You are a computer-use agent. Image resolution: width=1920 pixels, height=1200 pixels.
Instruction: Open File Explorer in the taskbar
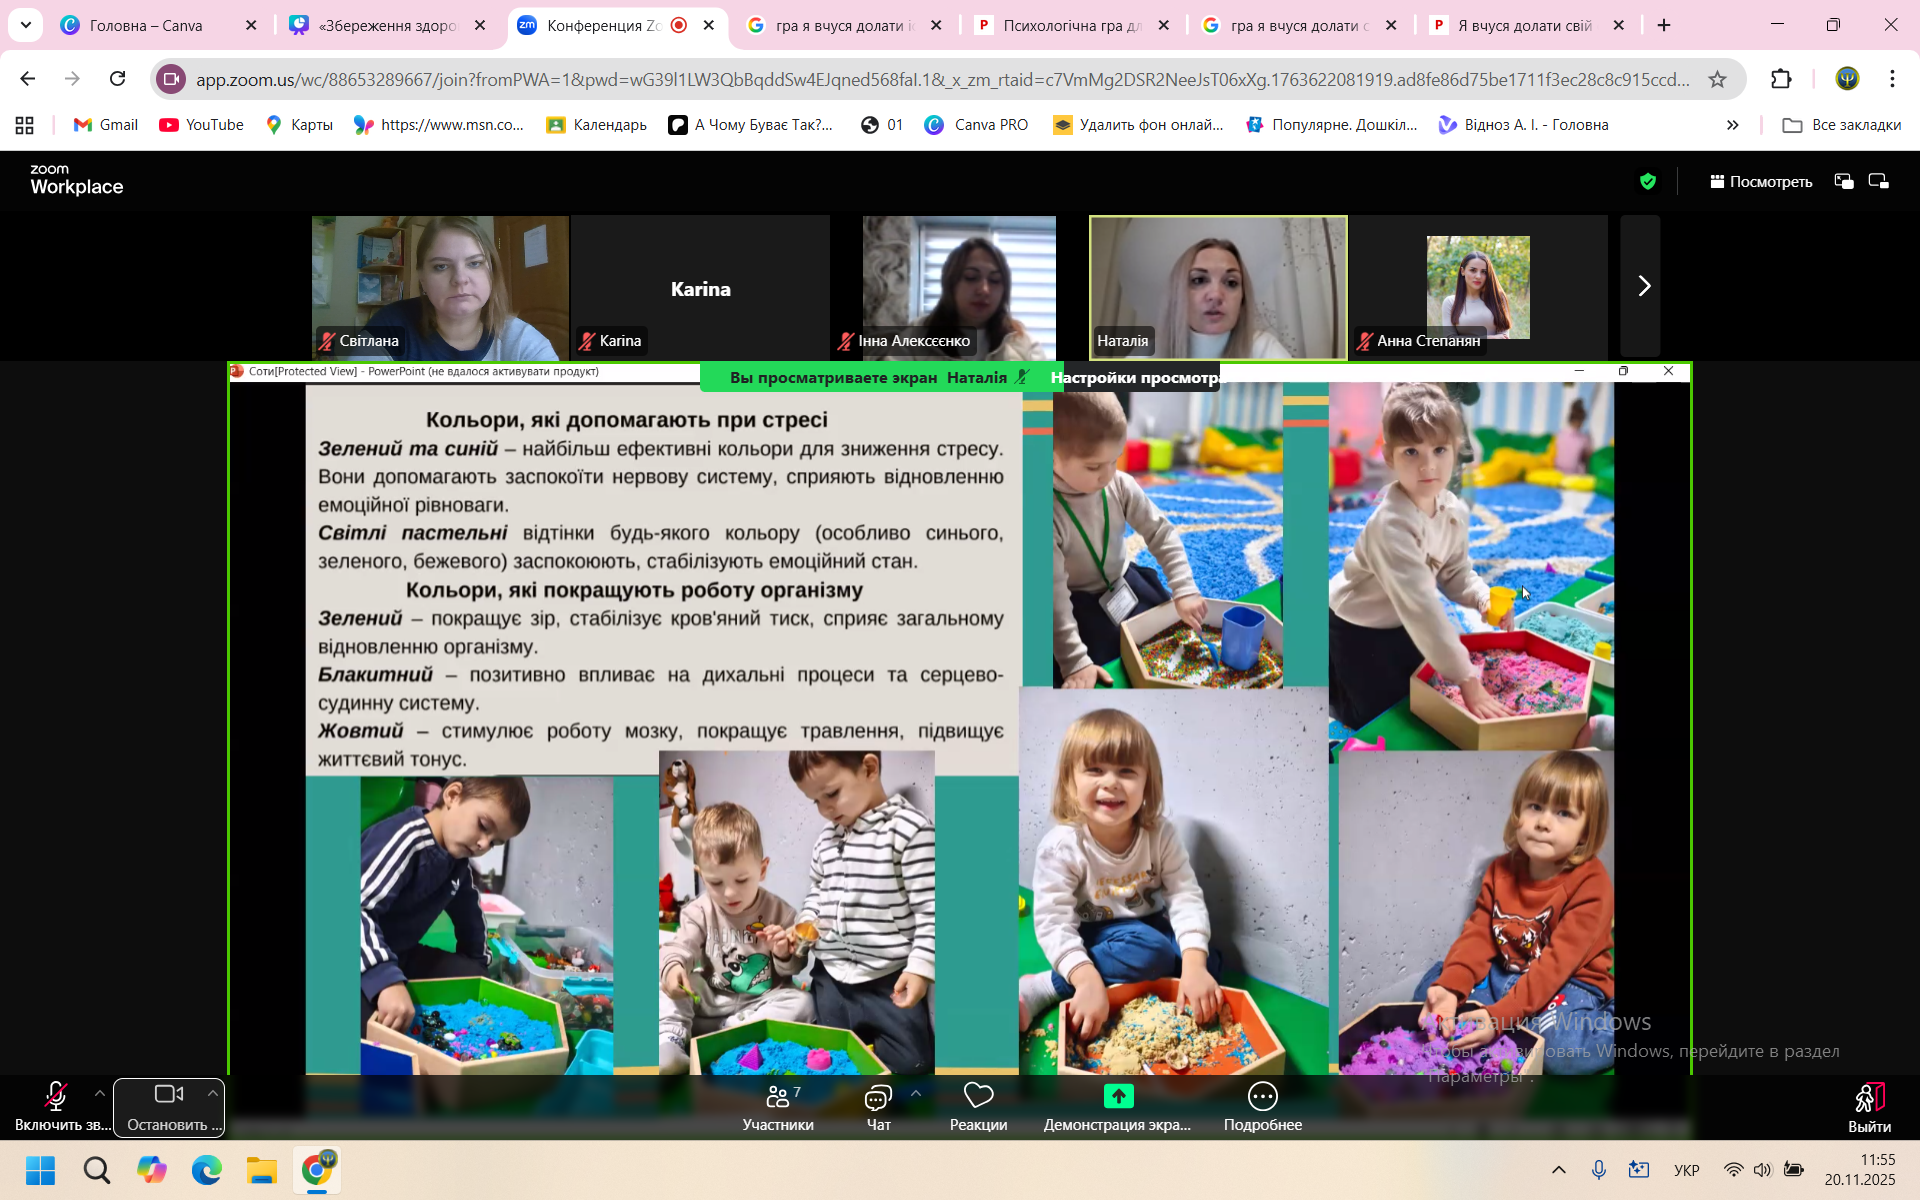coord(262,1170)
